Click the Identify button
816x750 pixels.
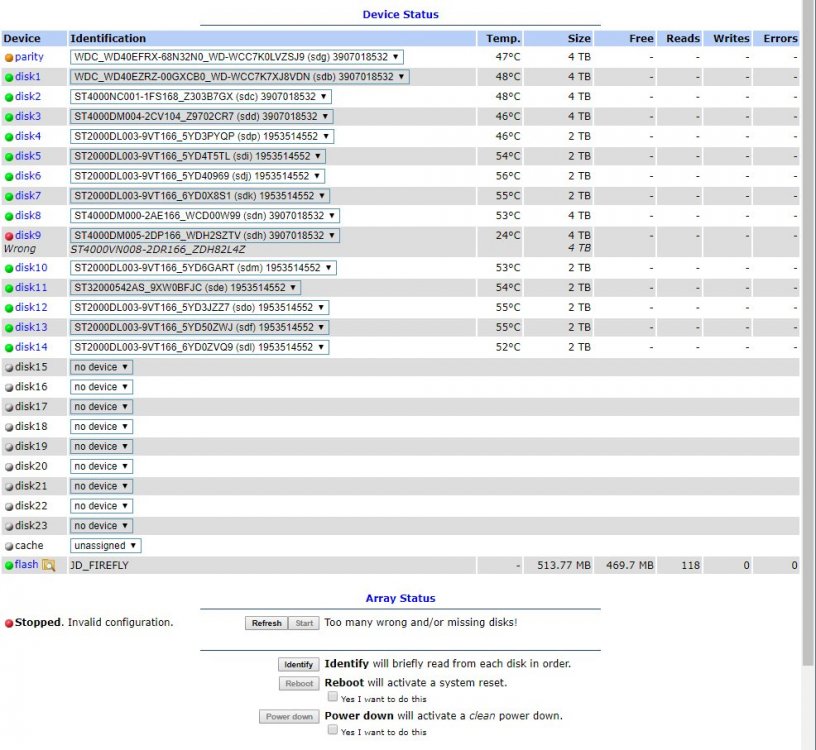[298, 665]
